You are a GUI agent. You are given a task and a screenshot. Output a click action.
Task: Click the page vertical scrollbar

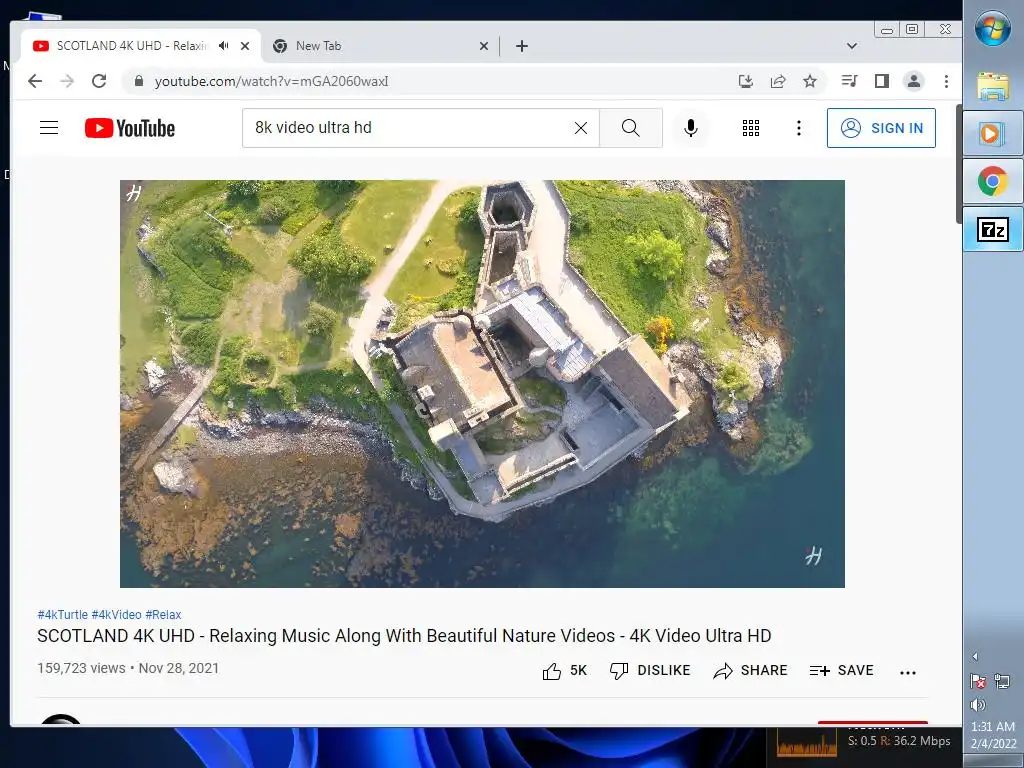[959, 165]
